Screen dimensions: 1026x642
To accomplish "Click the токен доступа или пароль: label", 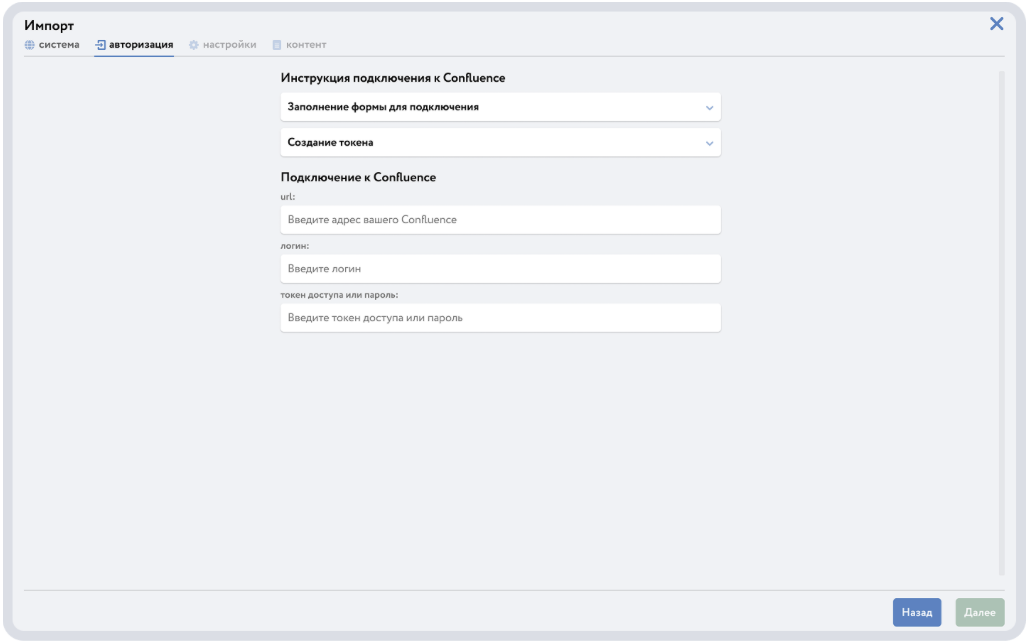I will coord(339,294).
